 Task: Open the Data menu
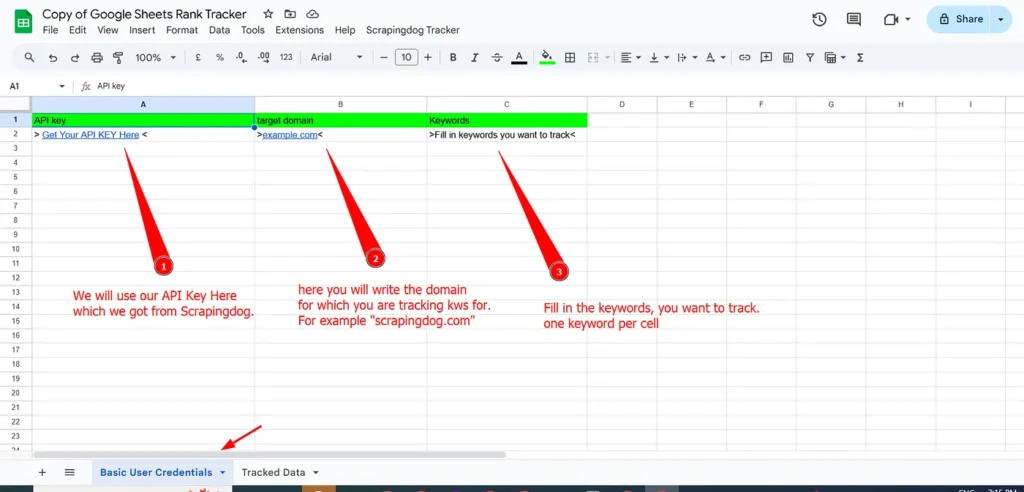pyautogui.click(x=219, y=30)
